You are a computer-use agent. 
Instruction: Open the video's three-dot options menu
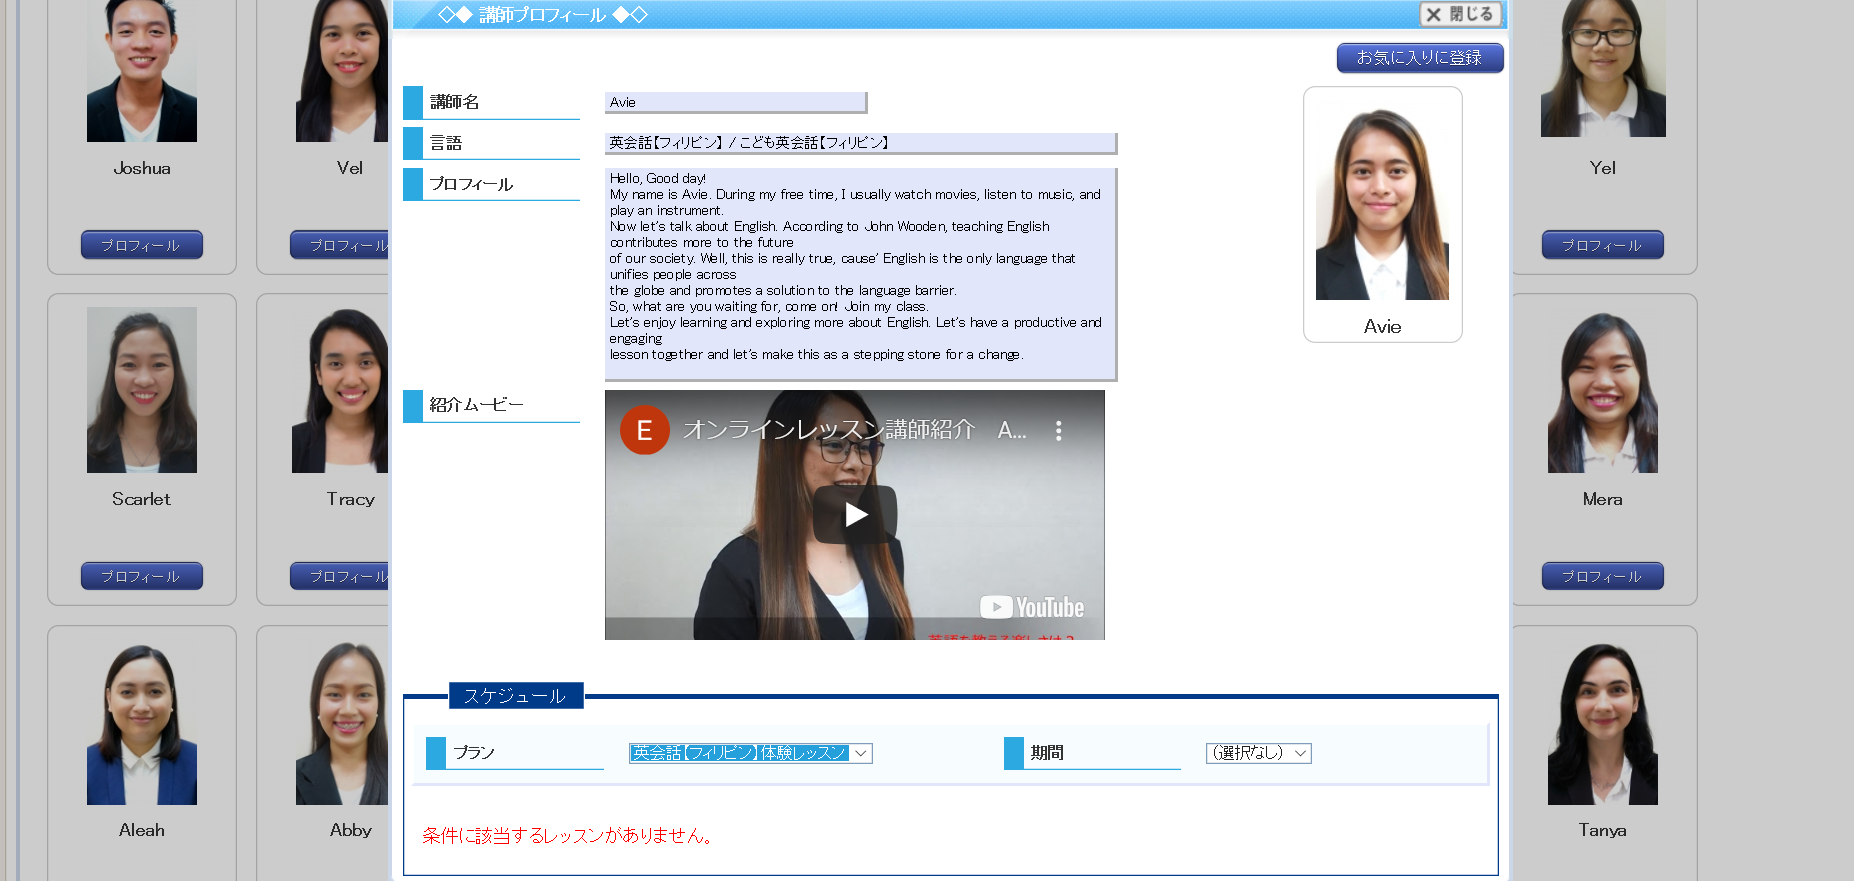coord(1058,430)
